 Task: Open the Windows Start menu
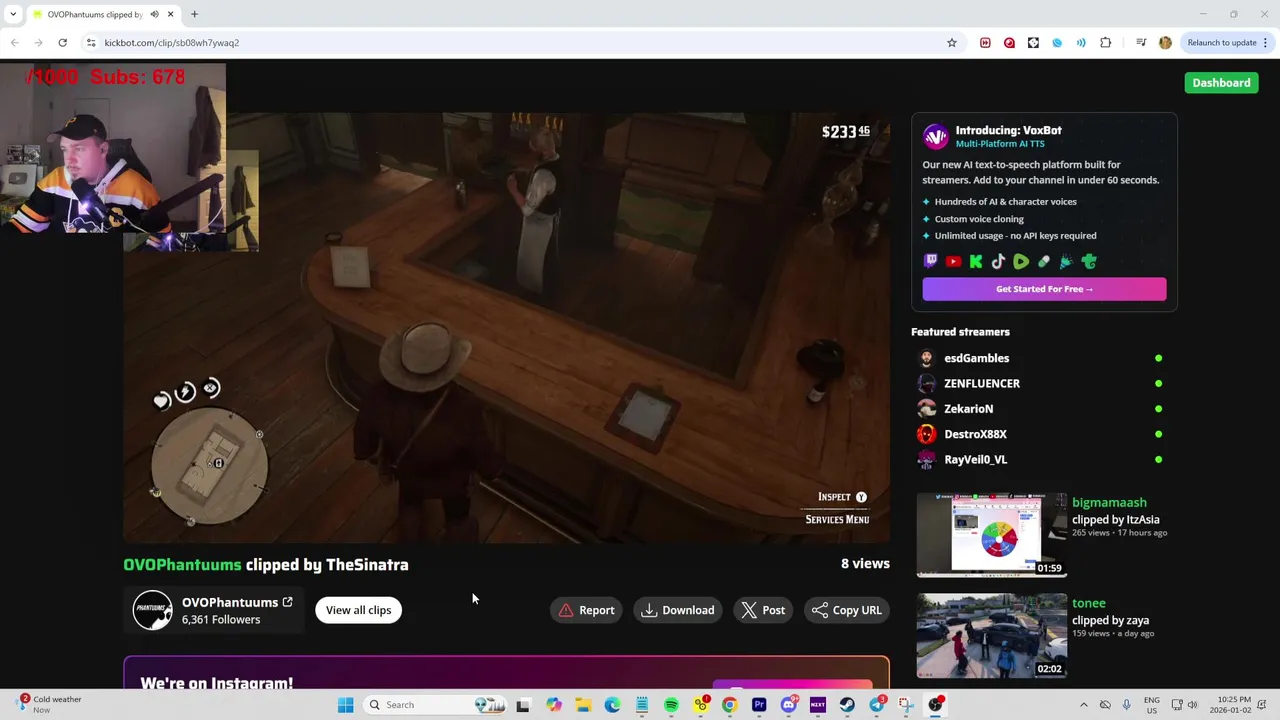345,705
